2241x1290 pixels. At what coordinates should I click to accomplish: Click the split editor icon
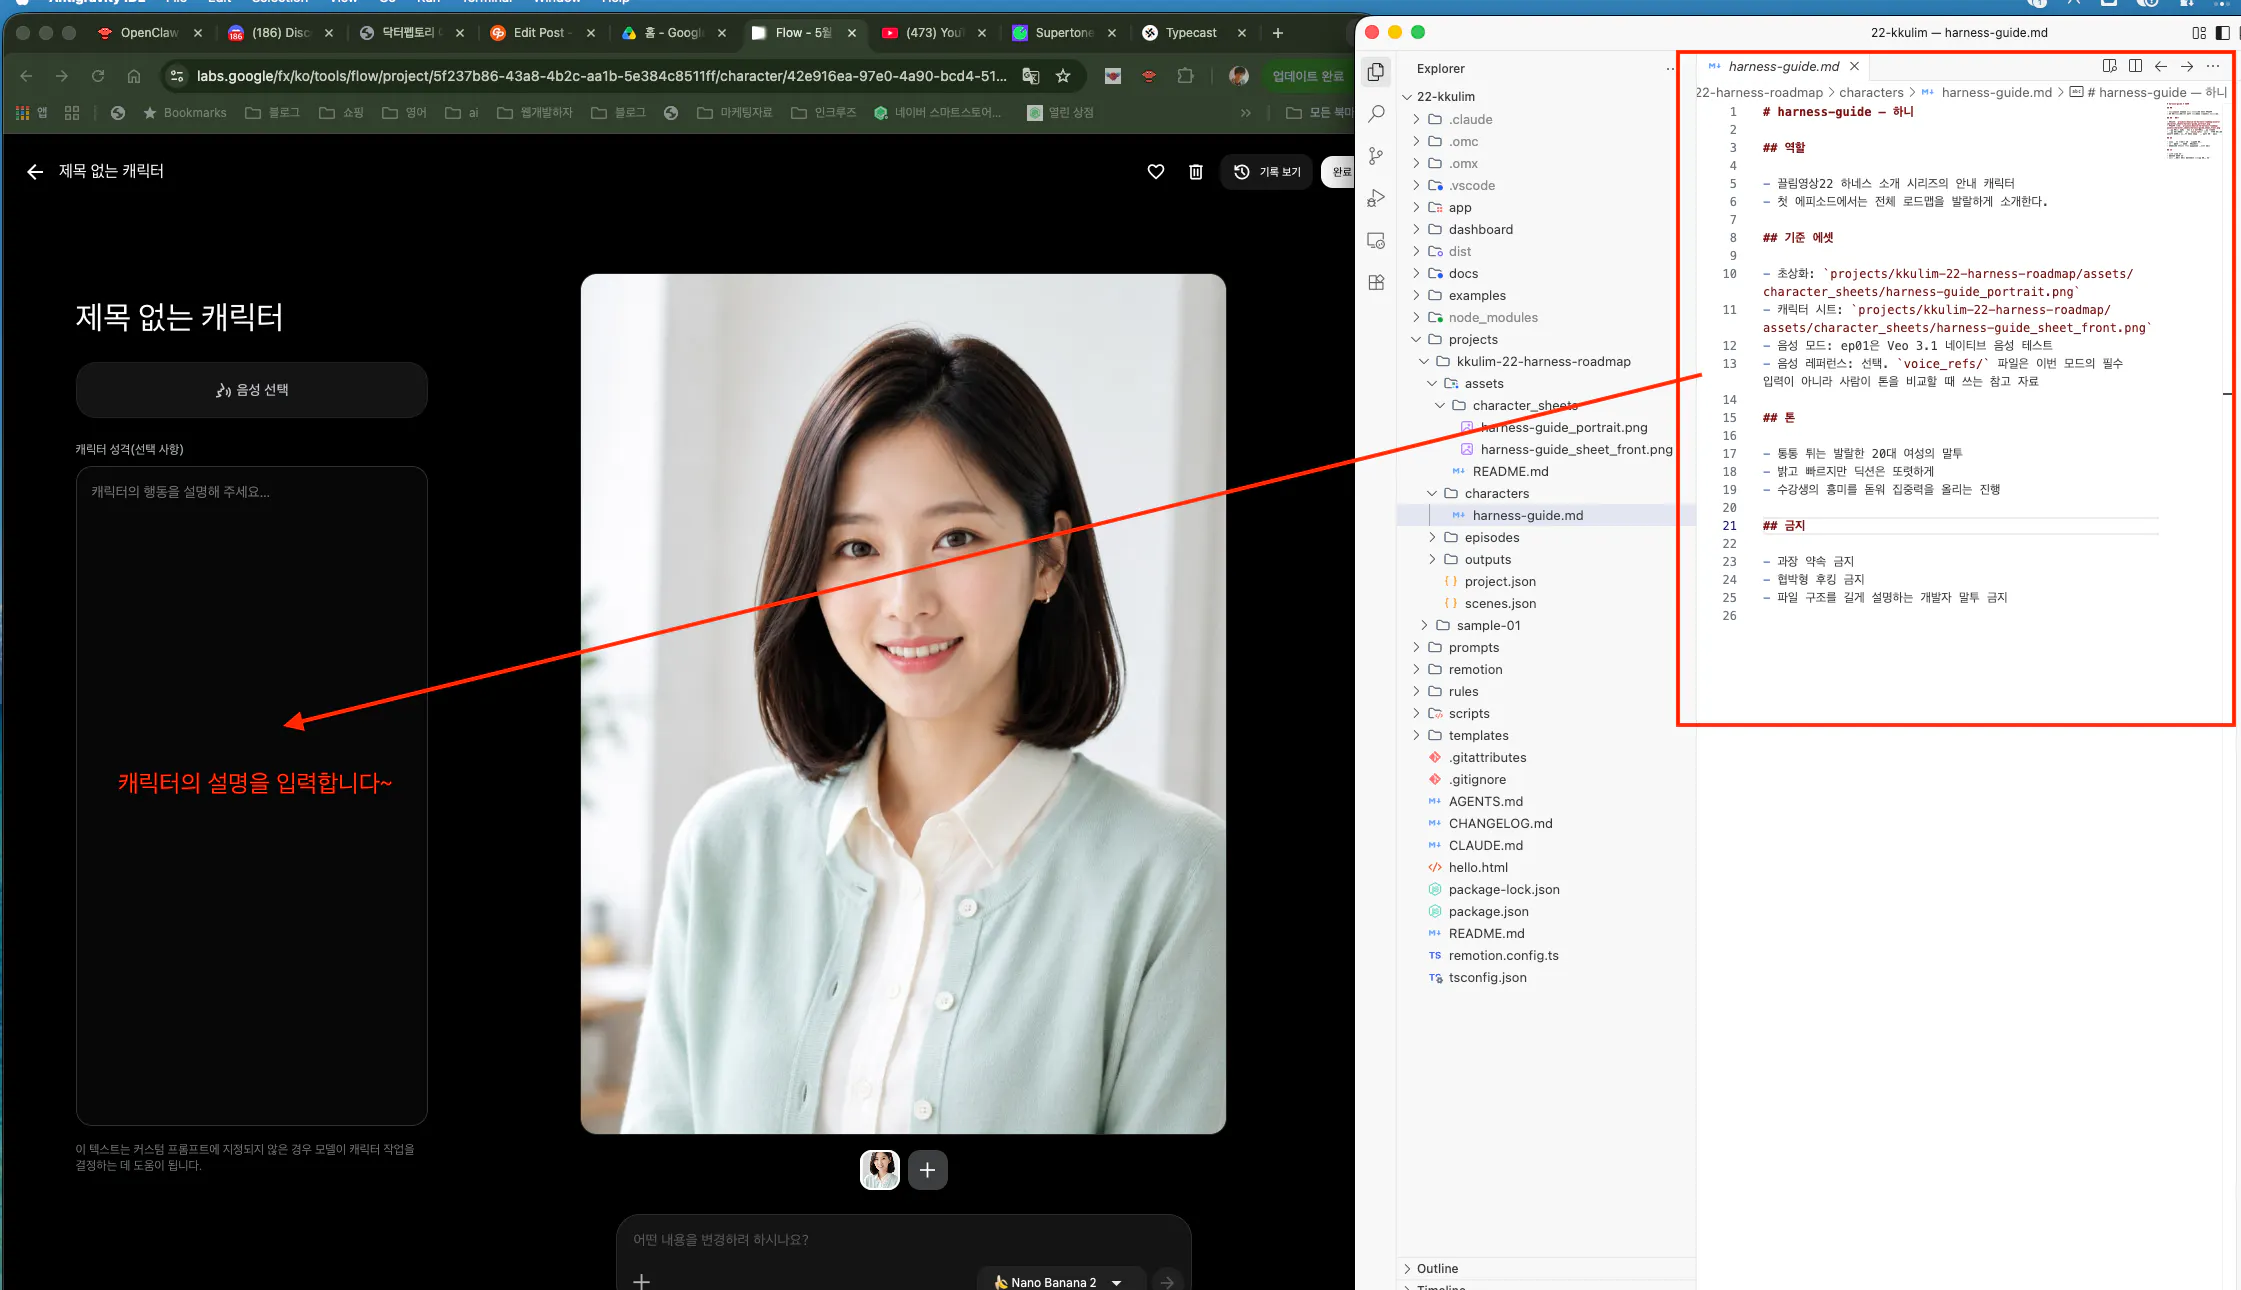tap(2135, 66)
